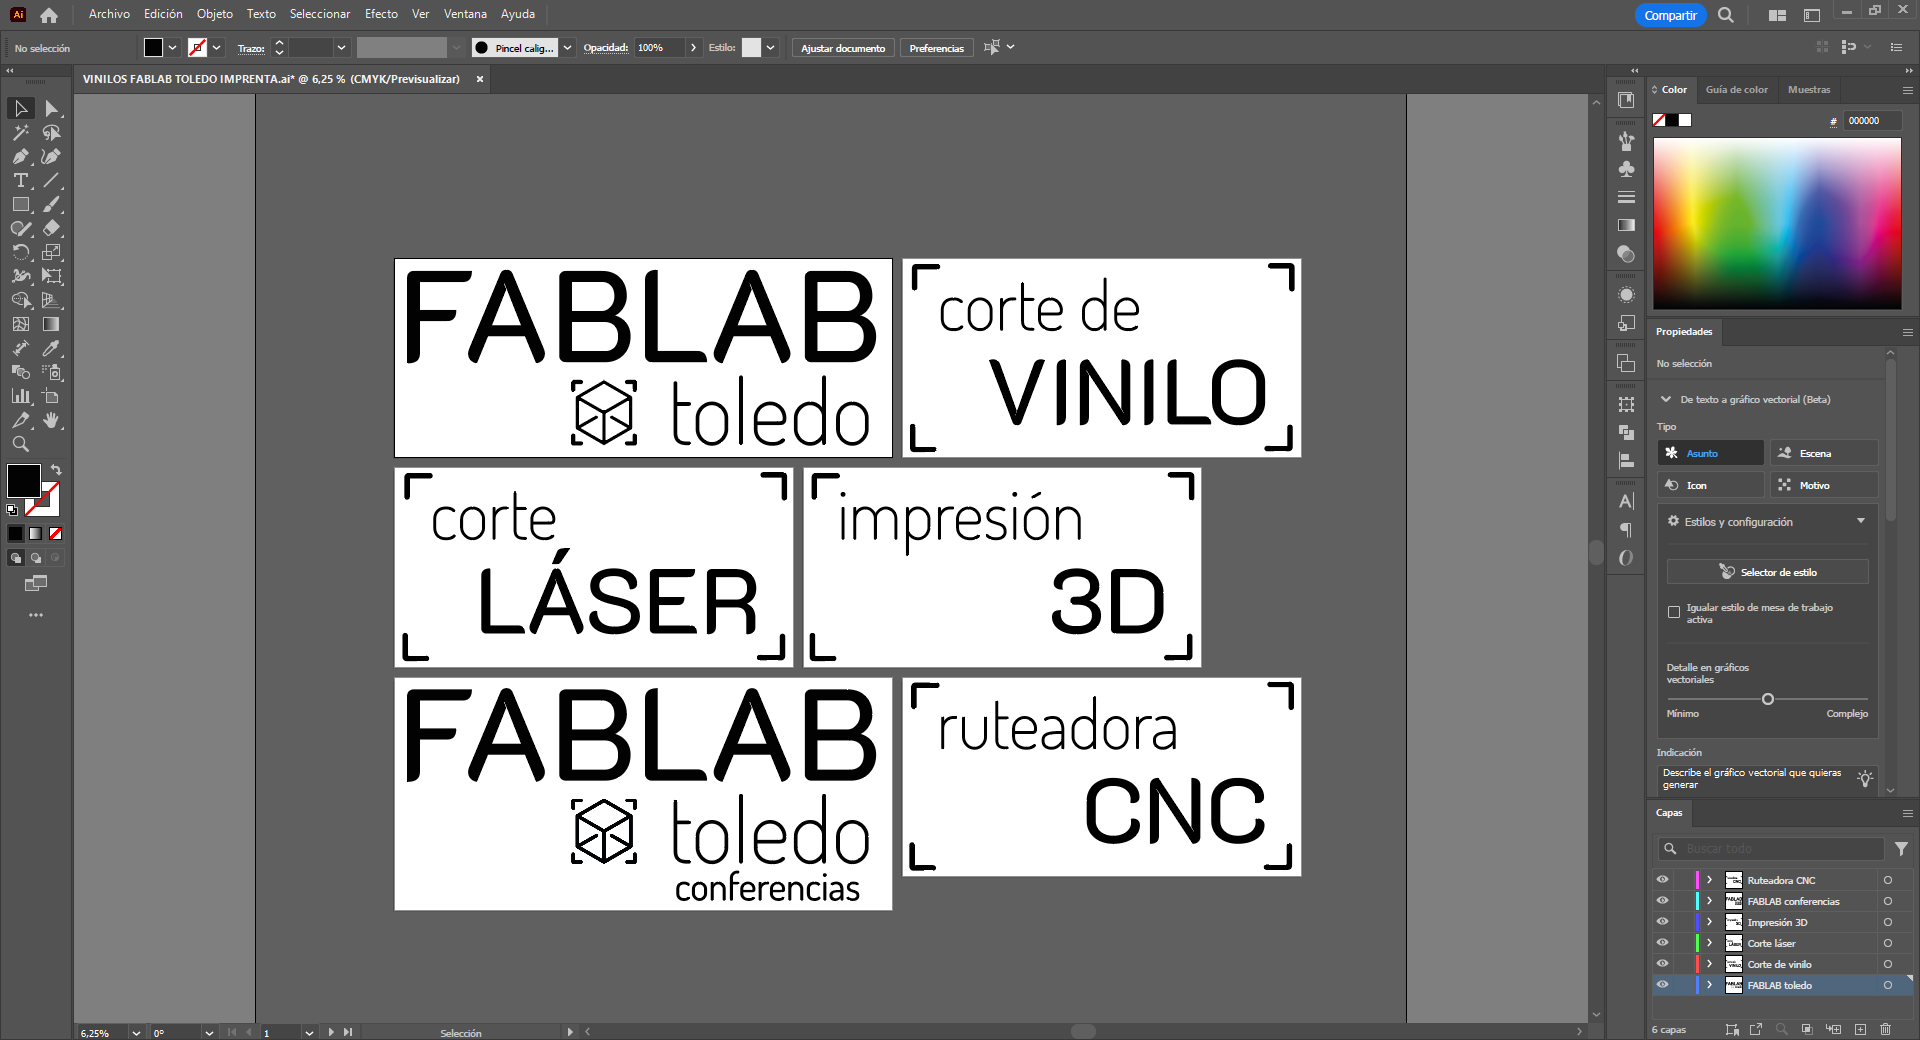Hide the FABLAB conferencias layer
This screenshot has width=1920, height=1040.
(x=1662, y=901)
